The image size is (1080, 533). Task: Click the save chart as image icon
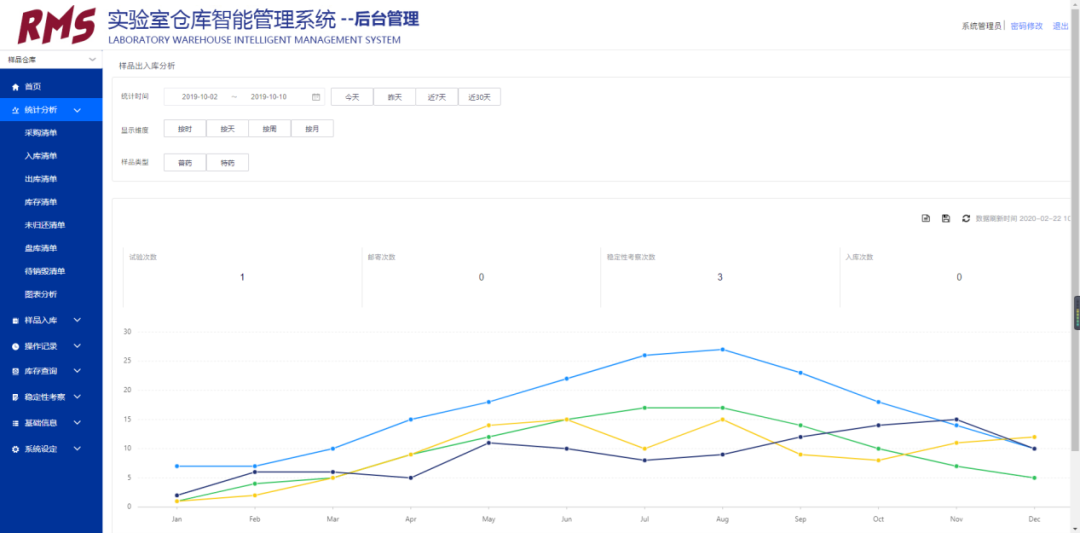point(946,218)
